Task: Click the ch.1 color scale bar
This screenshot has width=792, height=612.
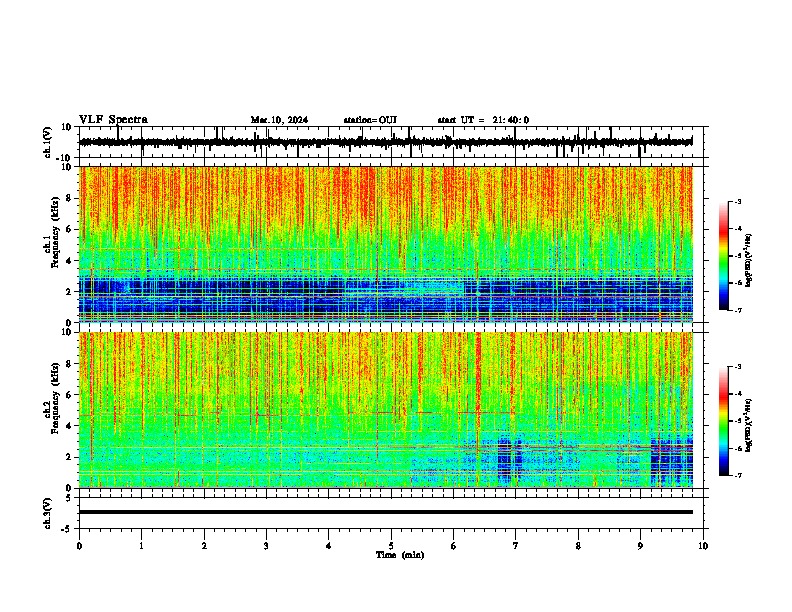Action: tap(724, 256)
